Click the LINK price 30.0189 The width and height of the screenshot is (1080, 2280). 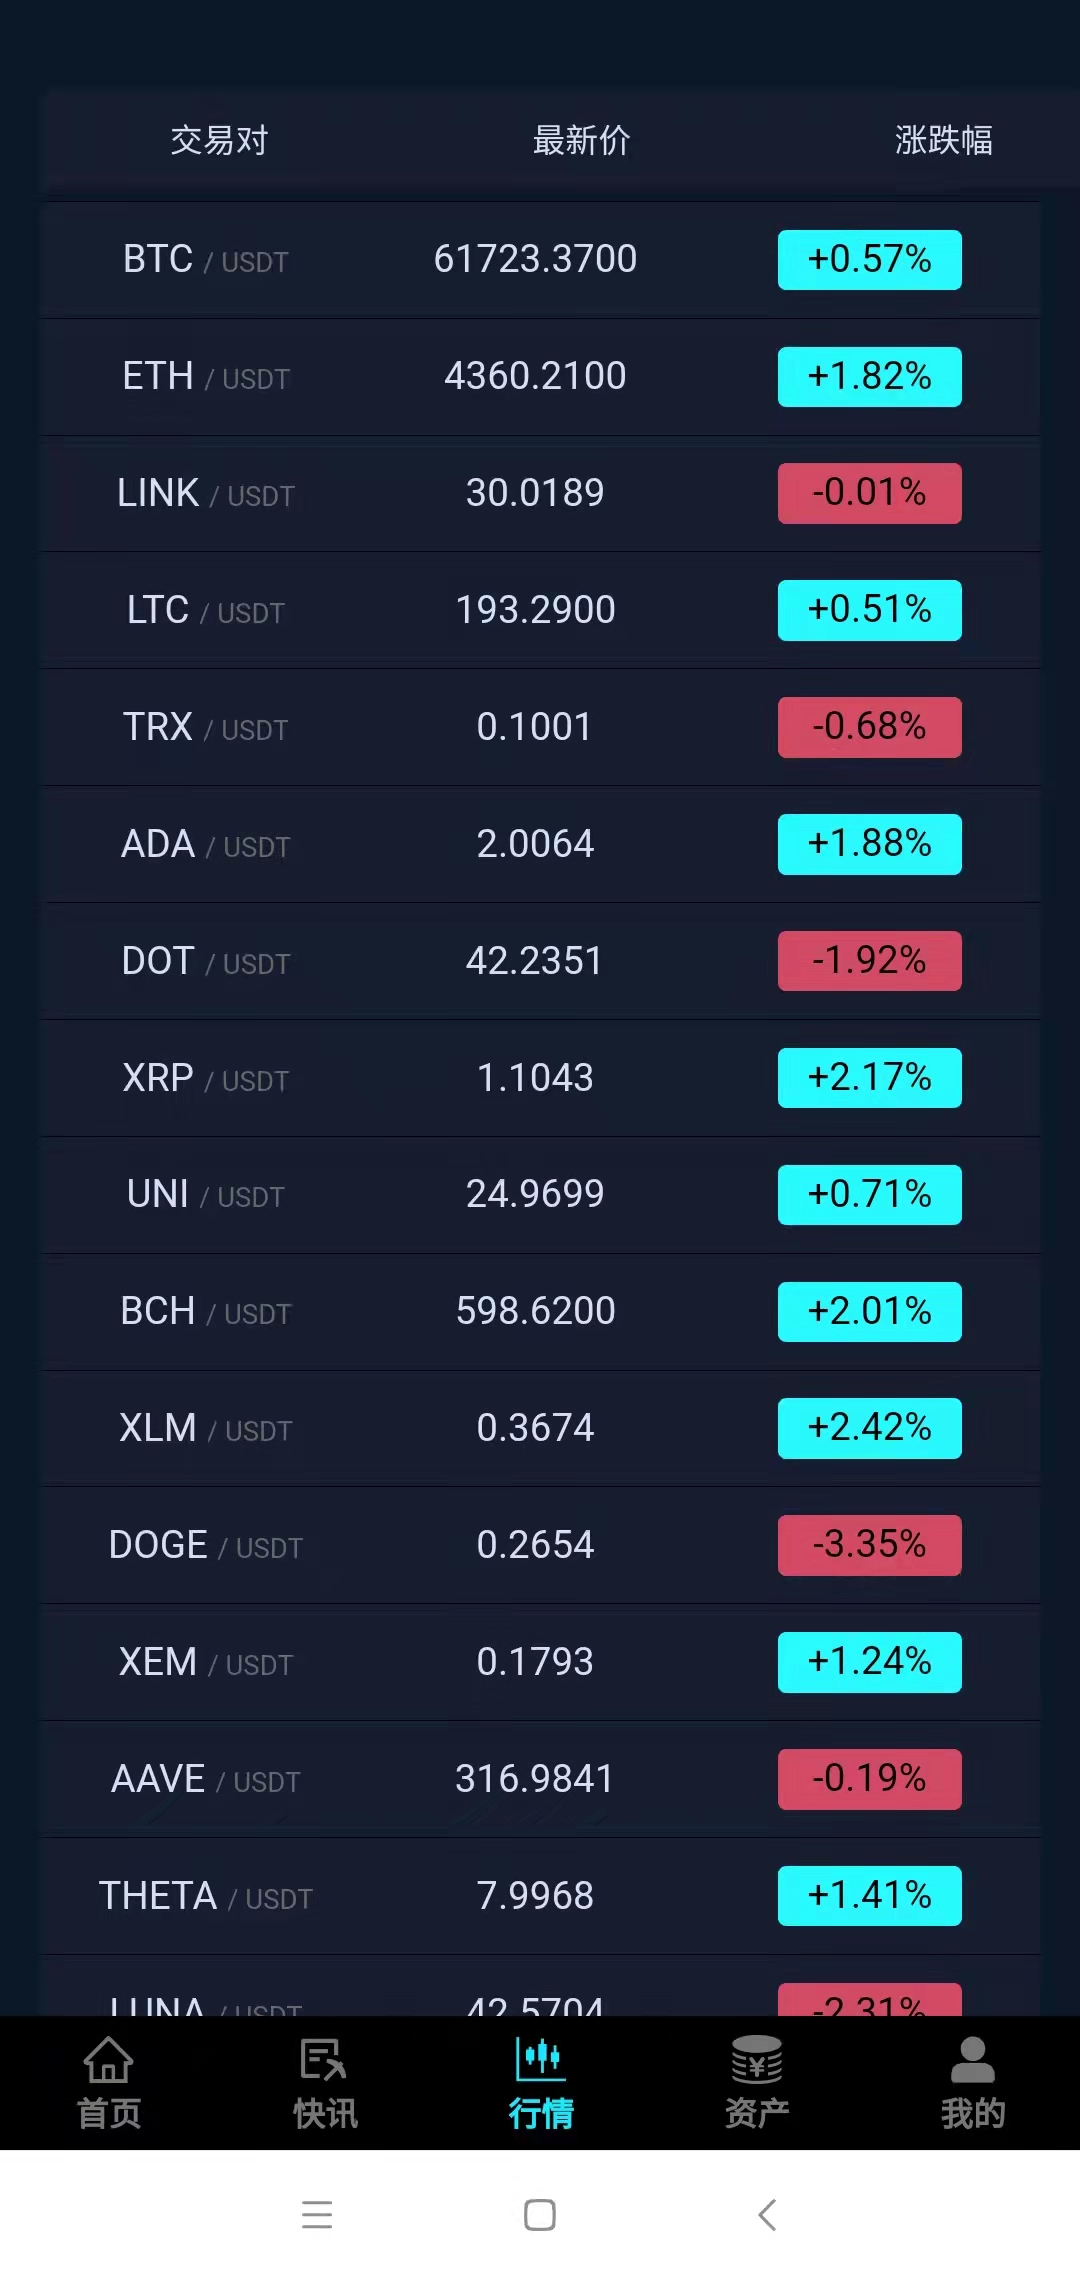pyautogui.click(x=535, y=493)
